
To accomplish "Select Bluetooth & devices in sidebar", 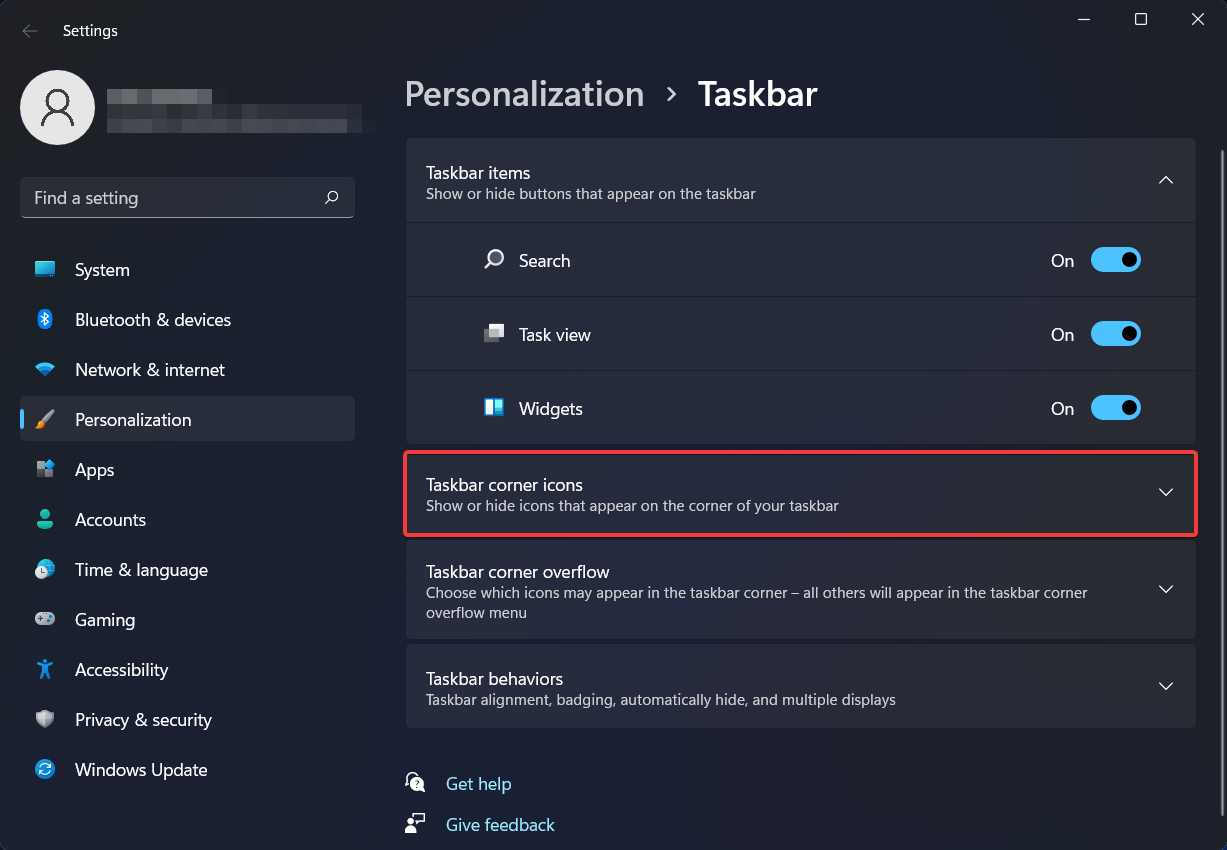I will pyautogui.click(x=153, y=319).
